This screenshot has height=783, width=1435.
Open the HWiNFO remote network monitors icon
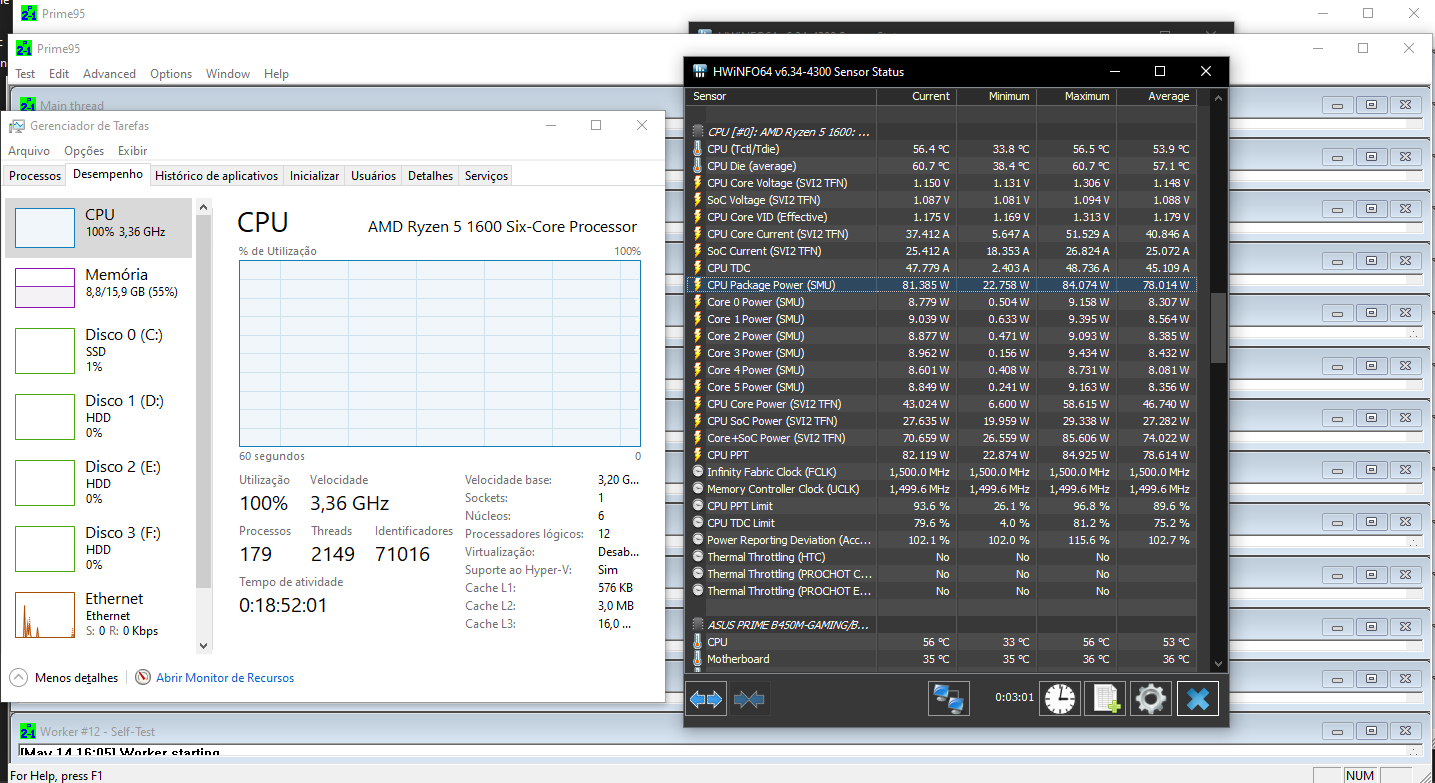[948, 699]
